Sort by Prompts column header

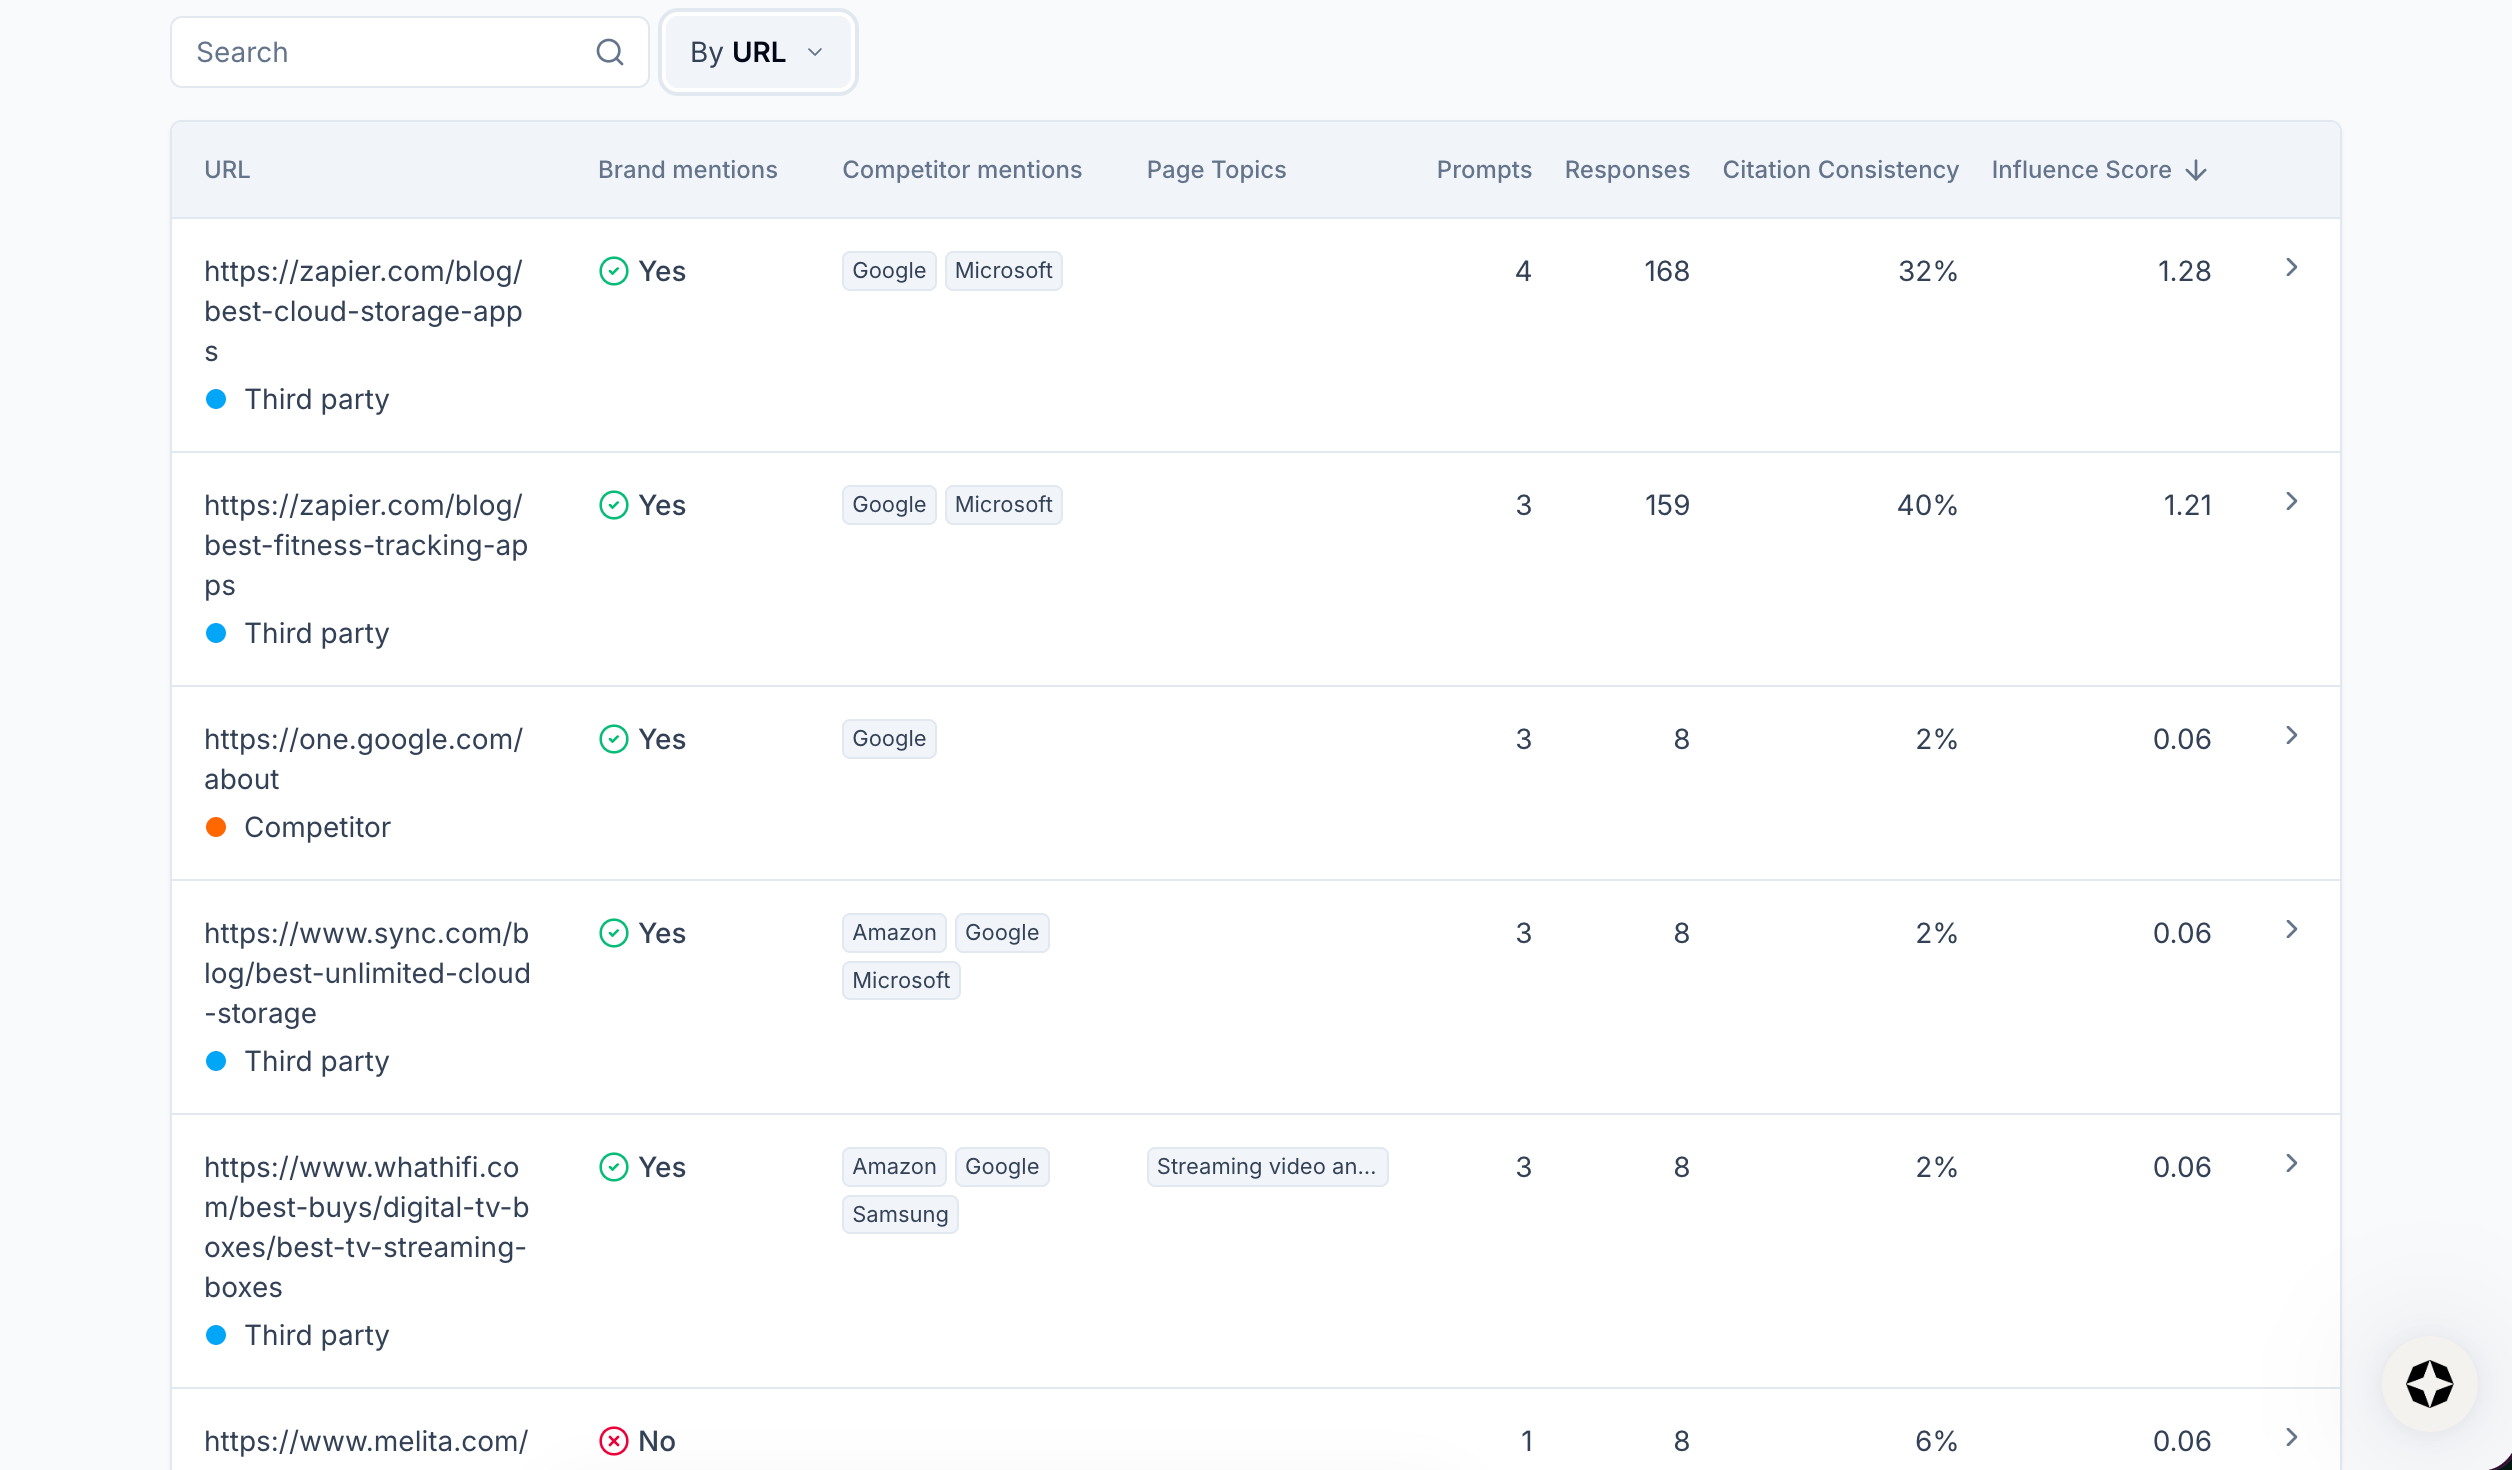click(x=1484, y=170)
